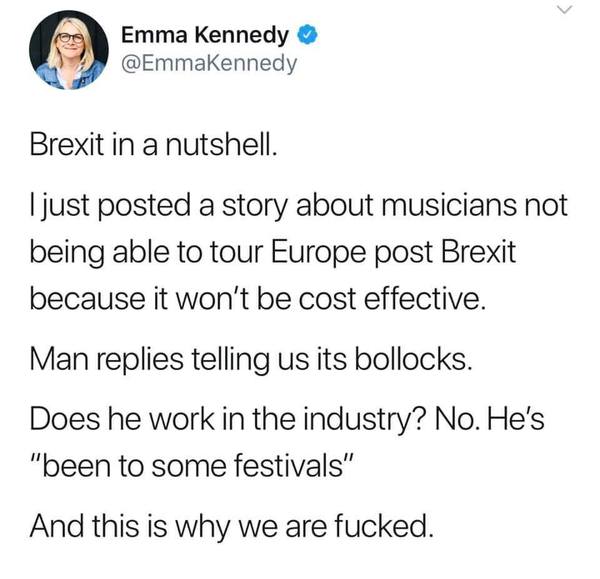Screen dimensions: 600x579
Task: Open the tweet options chevron
Action: tap(565, 12)
